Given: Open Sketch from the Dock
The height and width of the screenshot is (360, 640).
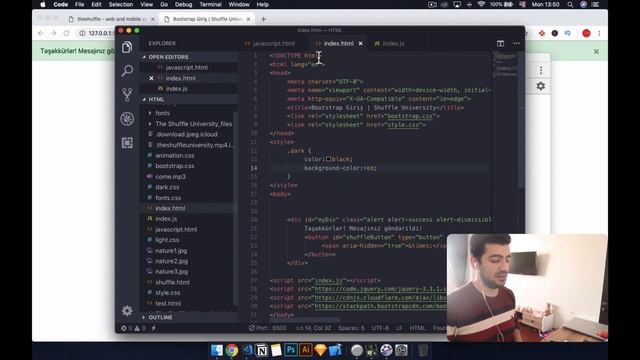Looking at the screenshot, I should (320, 350).
